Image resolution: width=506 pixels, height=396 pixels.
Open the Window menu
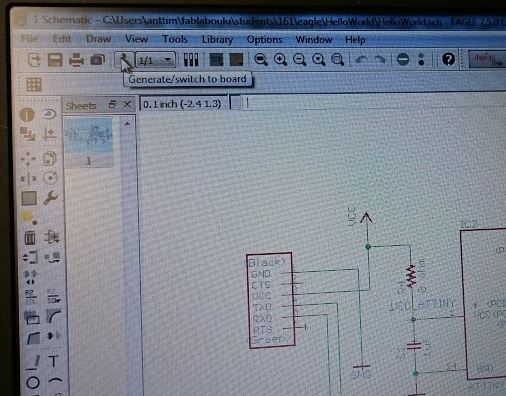point(314,40)
